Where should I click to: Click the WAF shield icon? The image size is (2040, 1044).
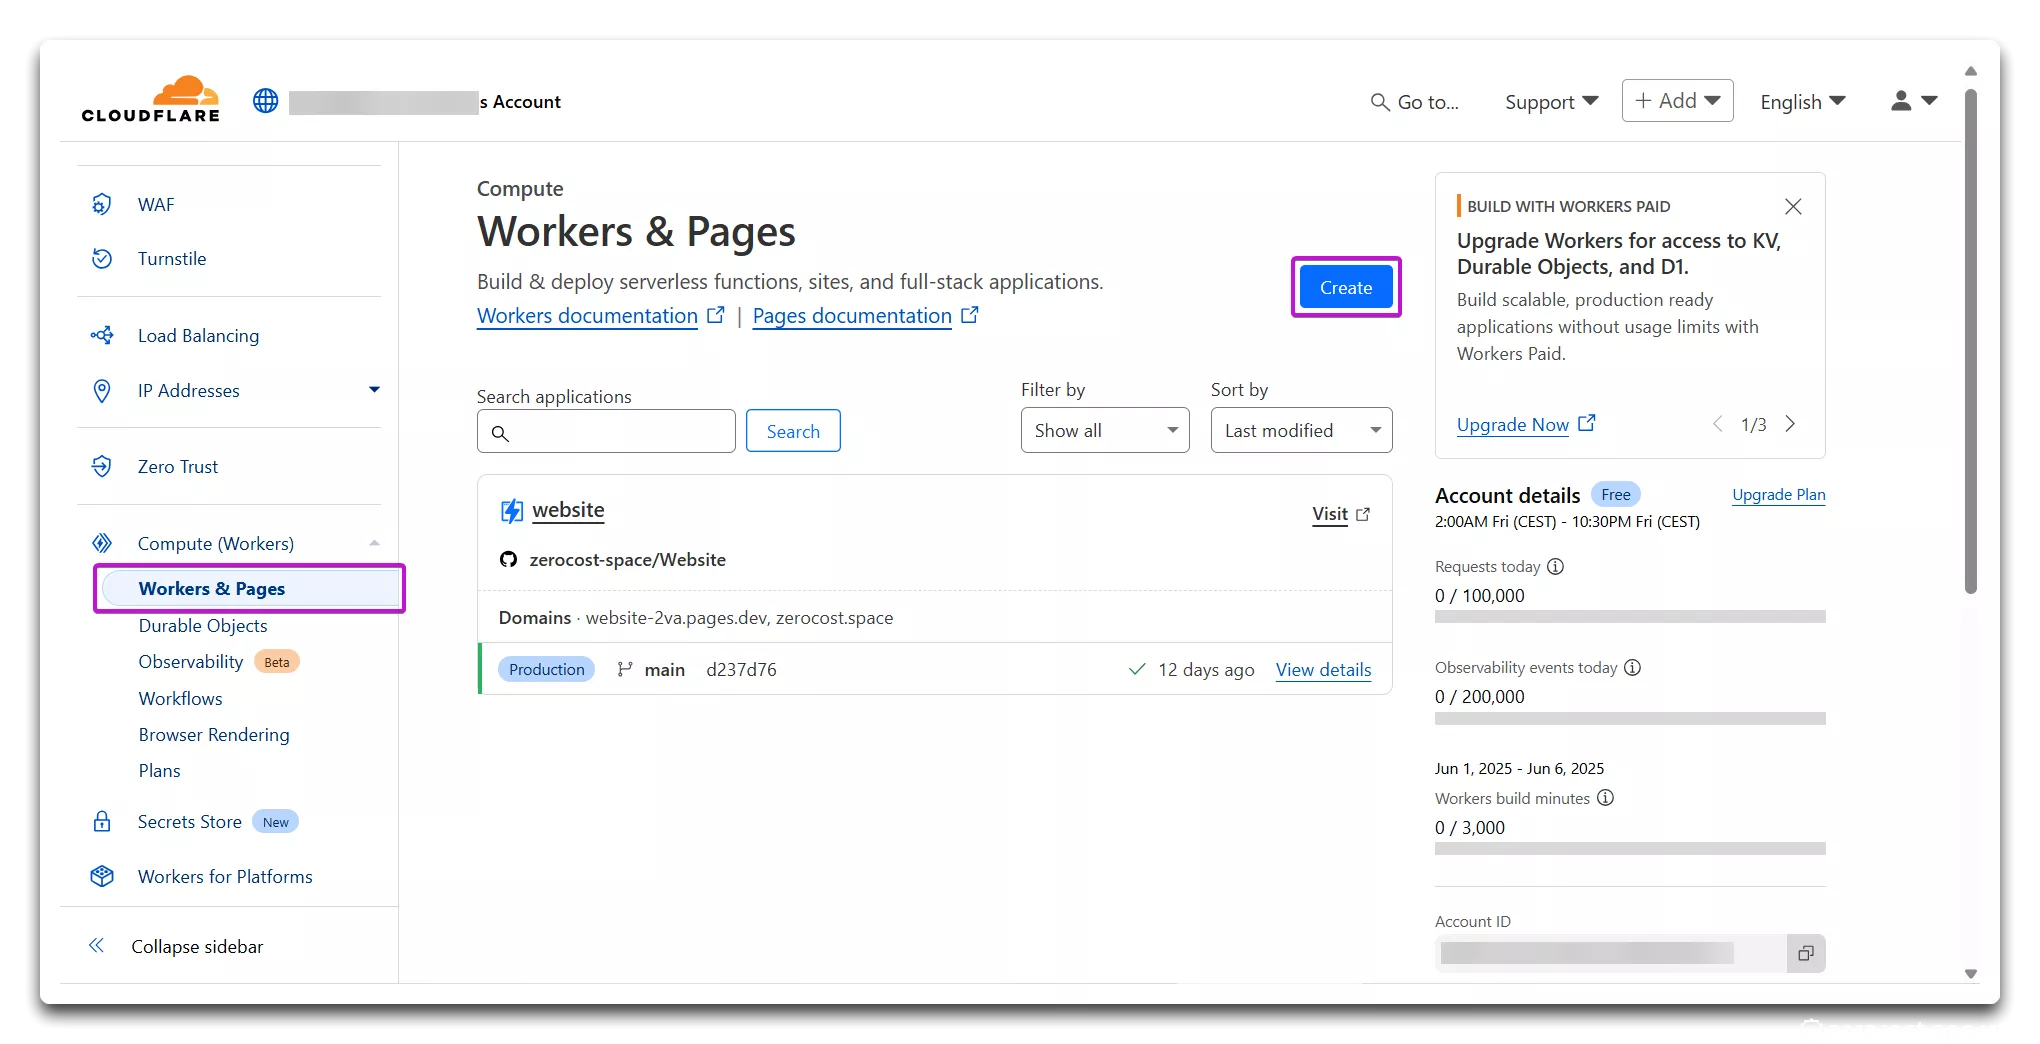pyautogui.click(x=101, y=204)
